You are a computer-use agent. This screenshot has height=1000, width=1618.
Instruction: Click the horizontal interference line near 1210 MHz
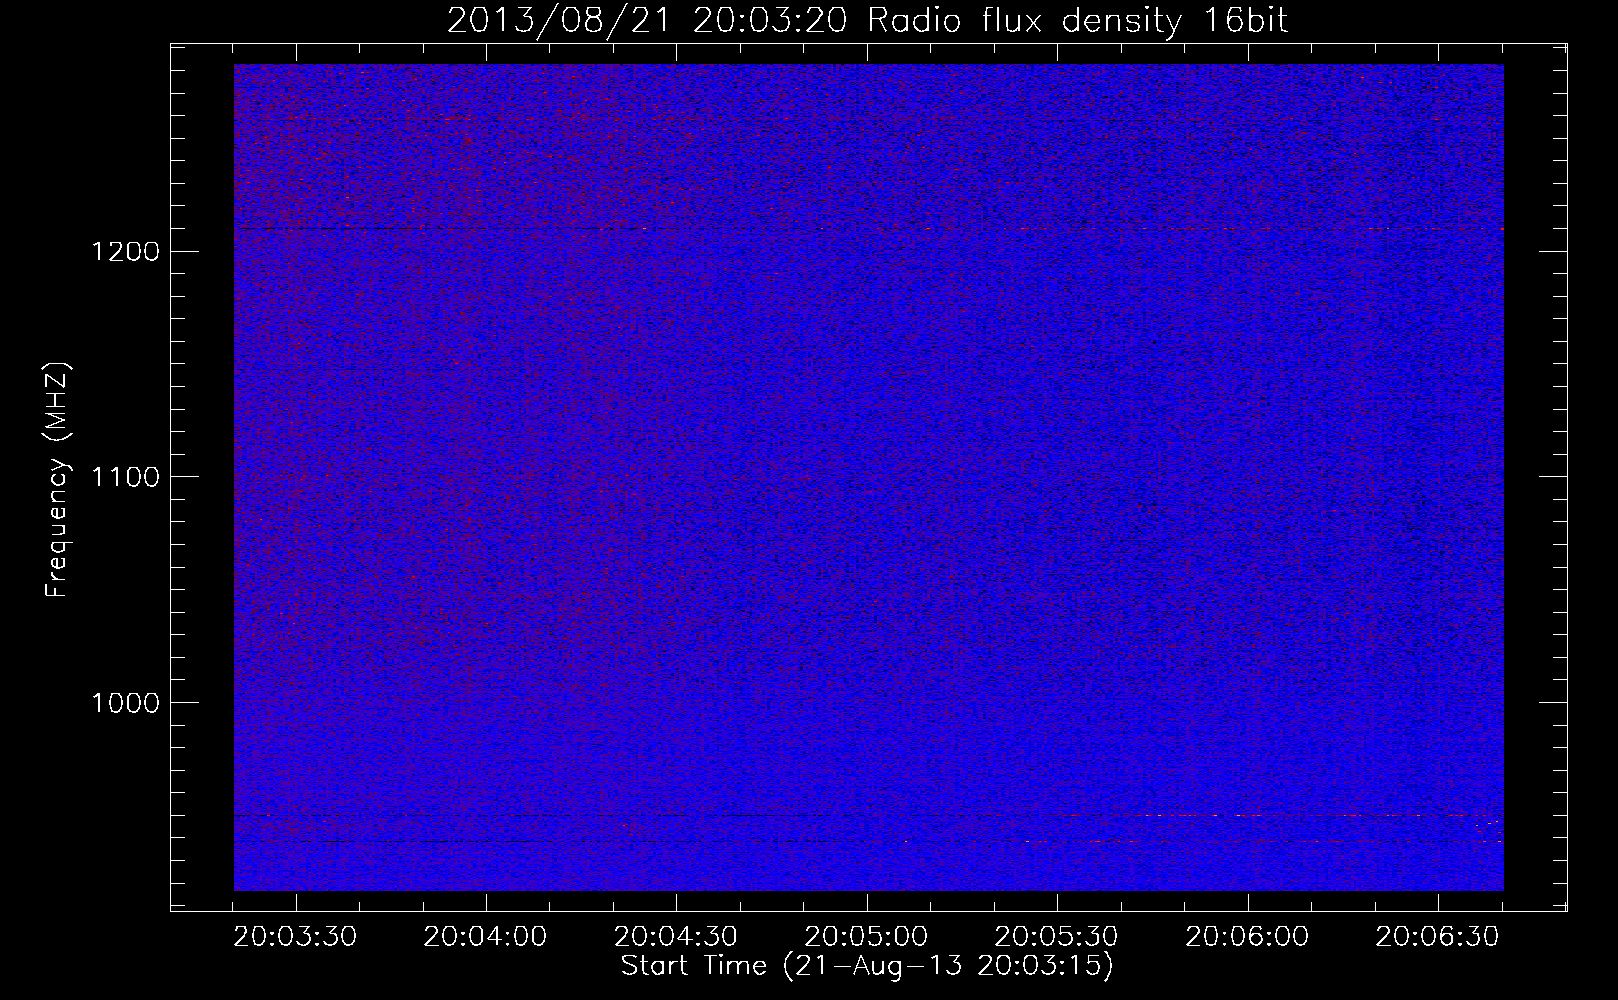coord(868,229)
